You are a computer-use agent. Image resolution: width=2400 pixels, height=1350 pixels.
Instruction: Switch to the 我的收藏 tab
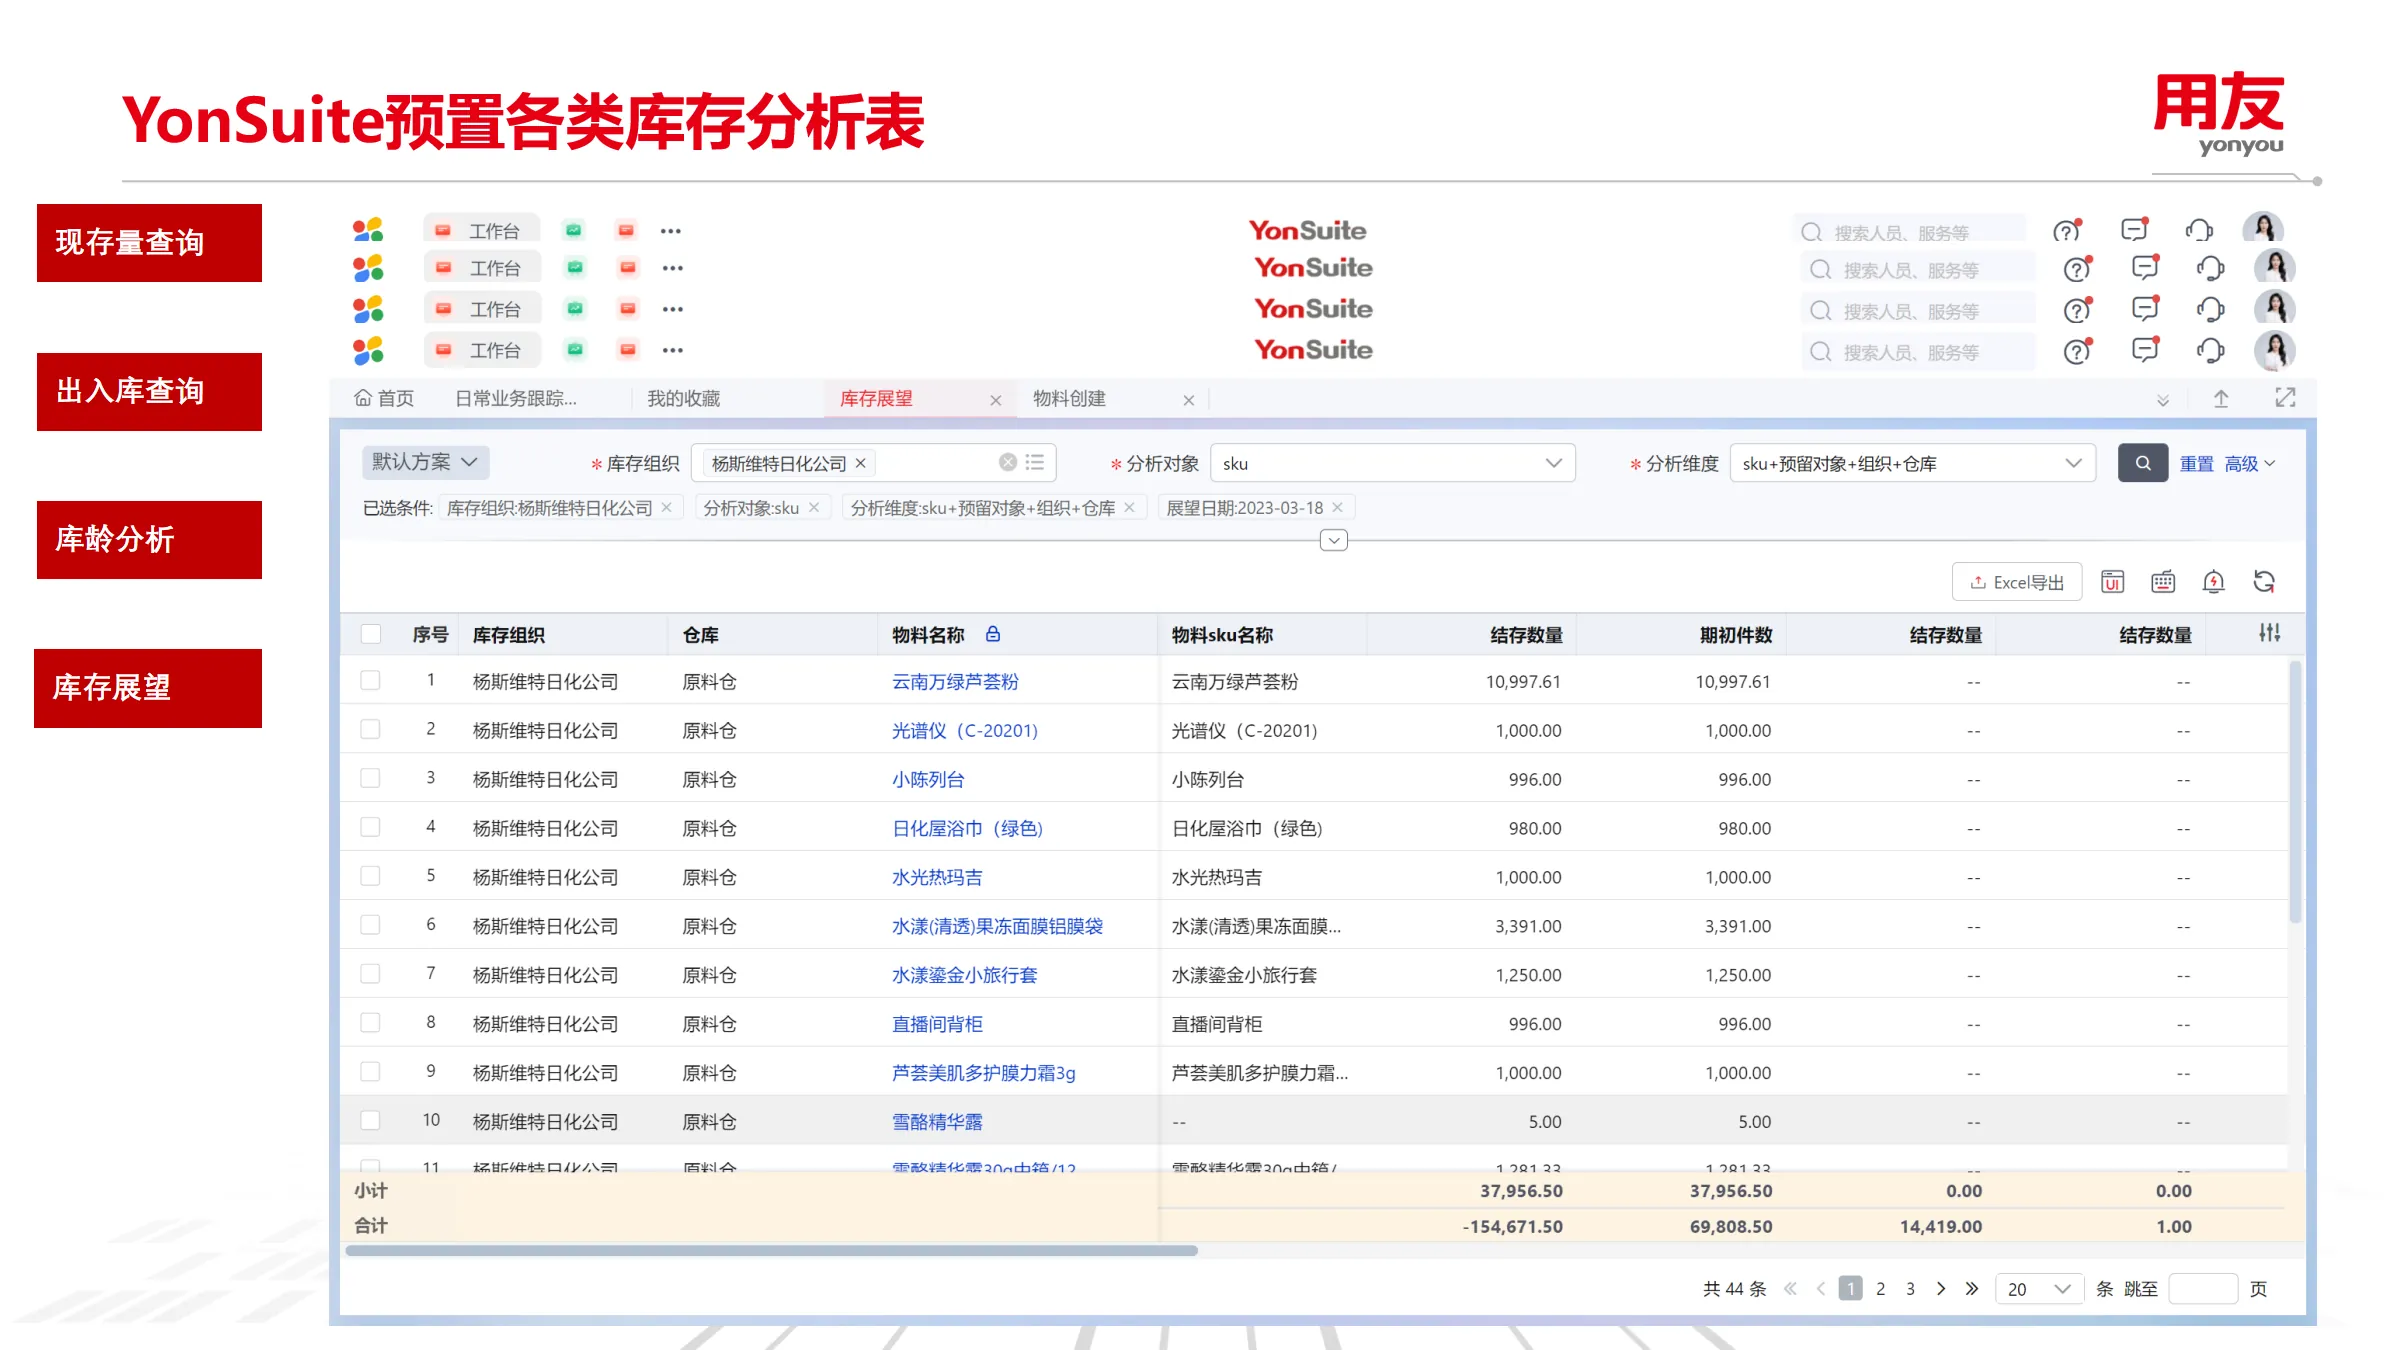point(683,398)
